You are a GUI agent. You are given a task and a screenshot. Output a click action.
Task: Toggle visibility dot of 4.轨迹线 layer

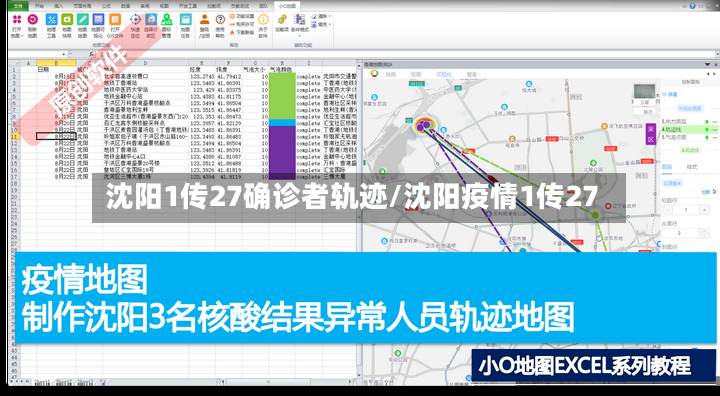click(x=707, y=130)
